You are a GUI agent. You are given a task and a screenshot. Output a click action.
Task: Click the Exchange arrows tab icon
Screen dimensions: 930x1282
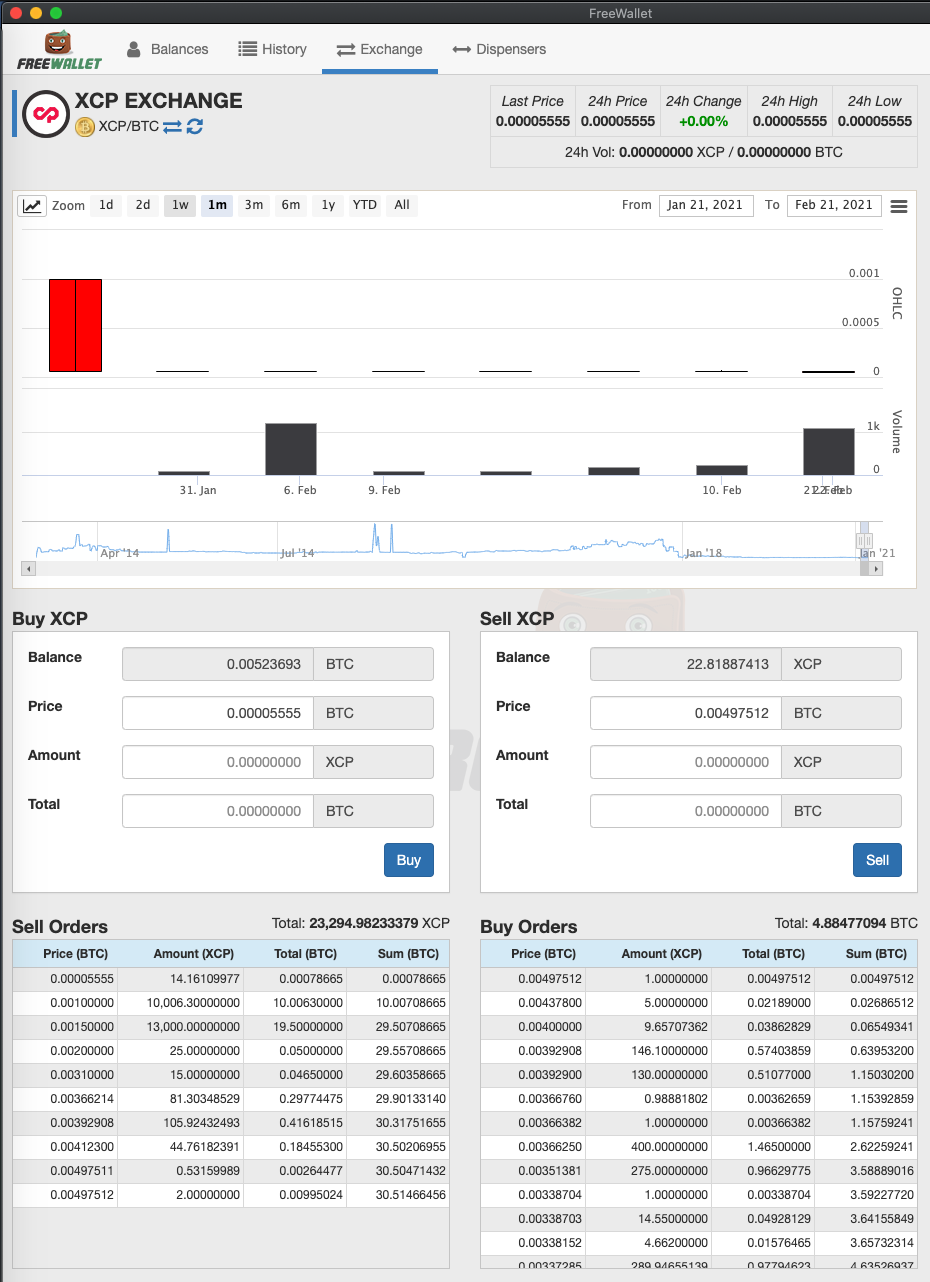pyautogui.click(x=346, y=49)
